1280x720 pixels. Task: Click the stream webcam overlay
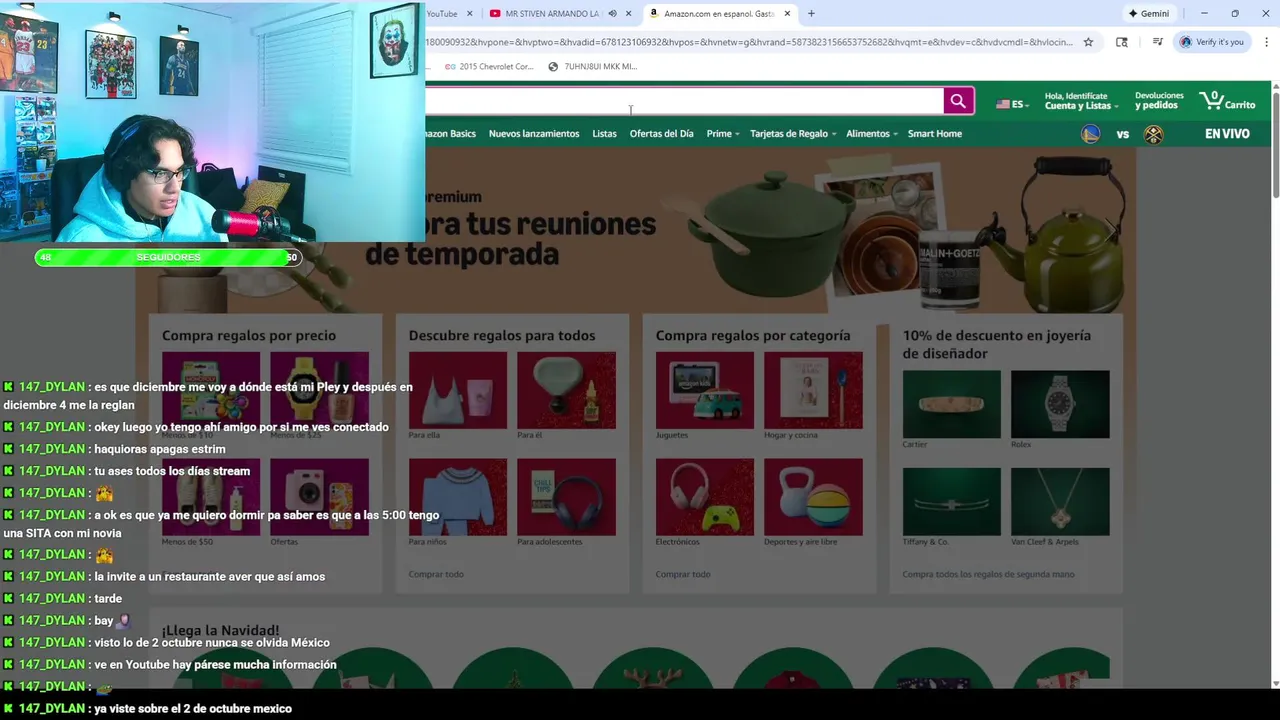coord(212,121)
